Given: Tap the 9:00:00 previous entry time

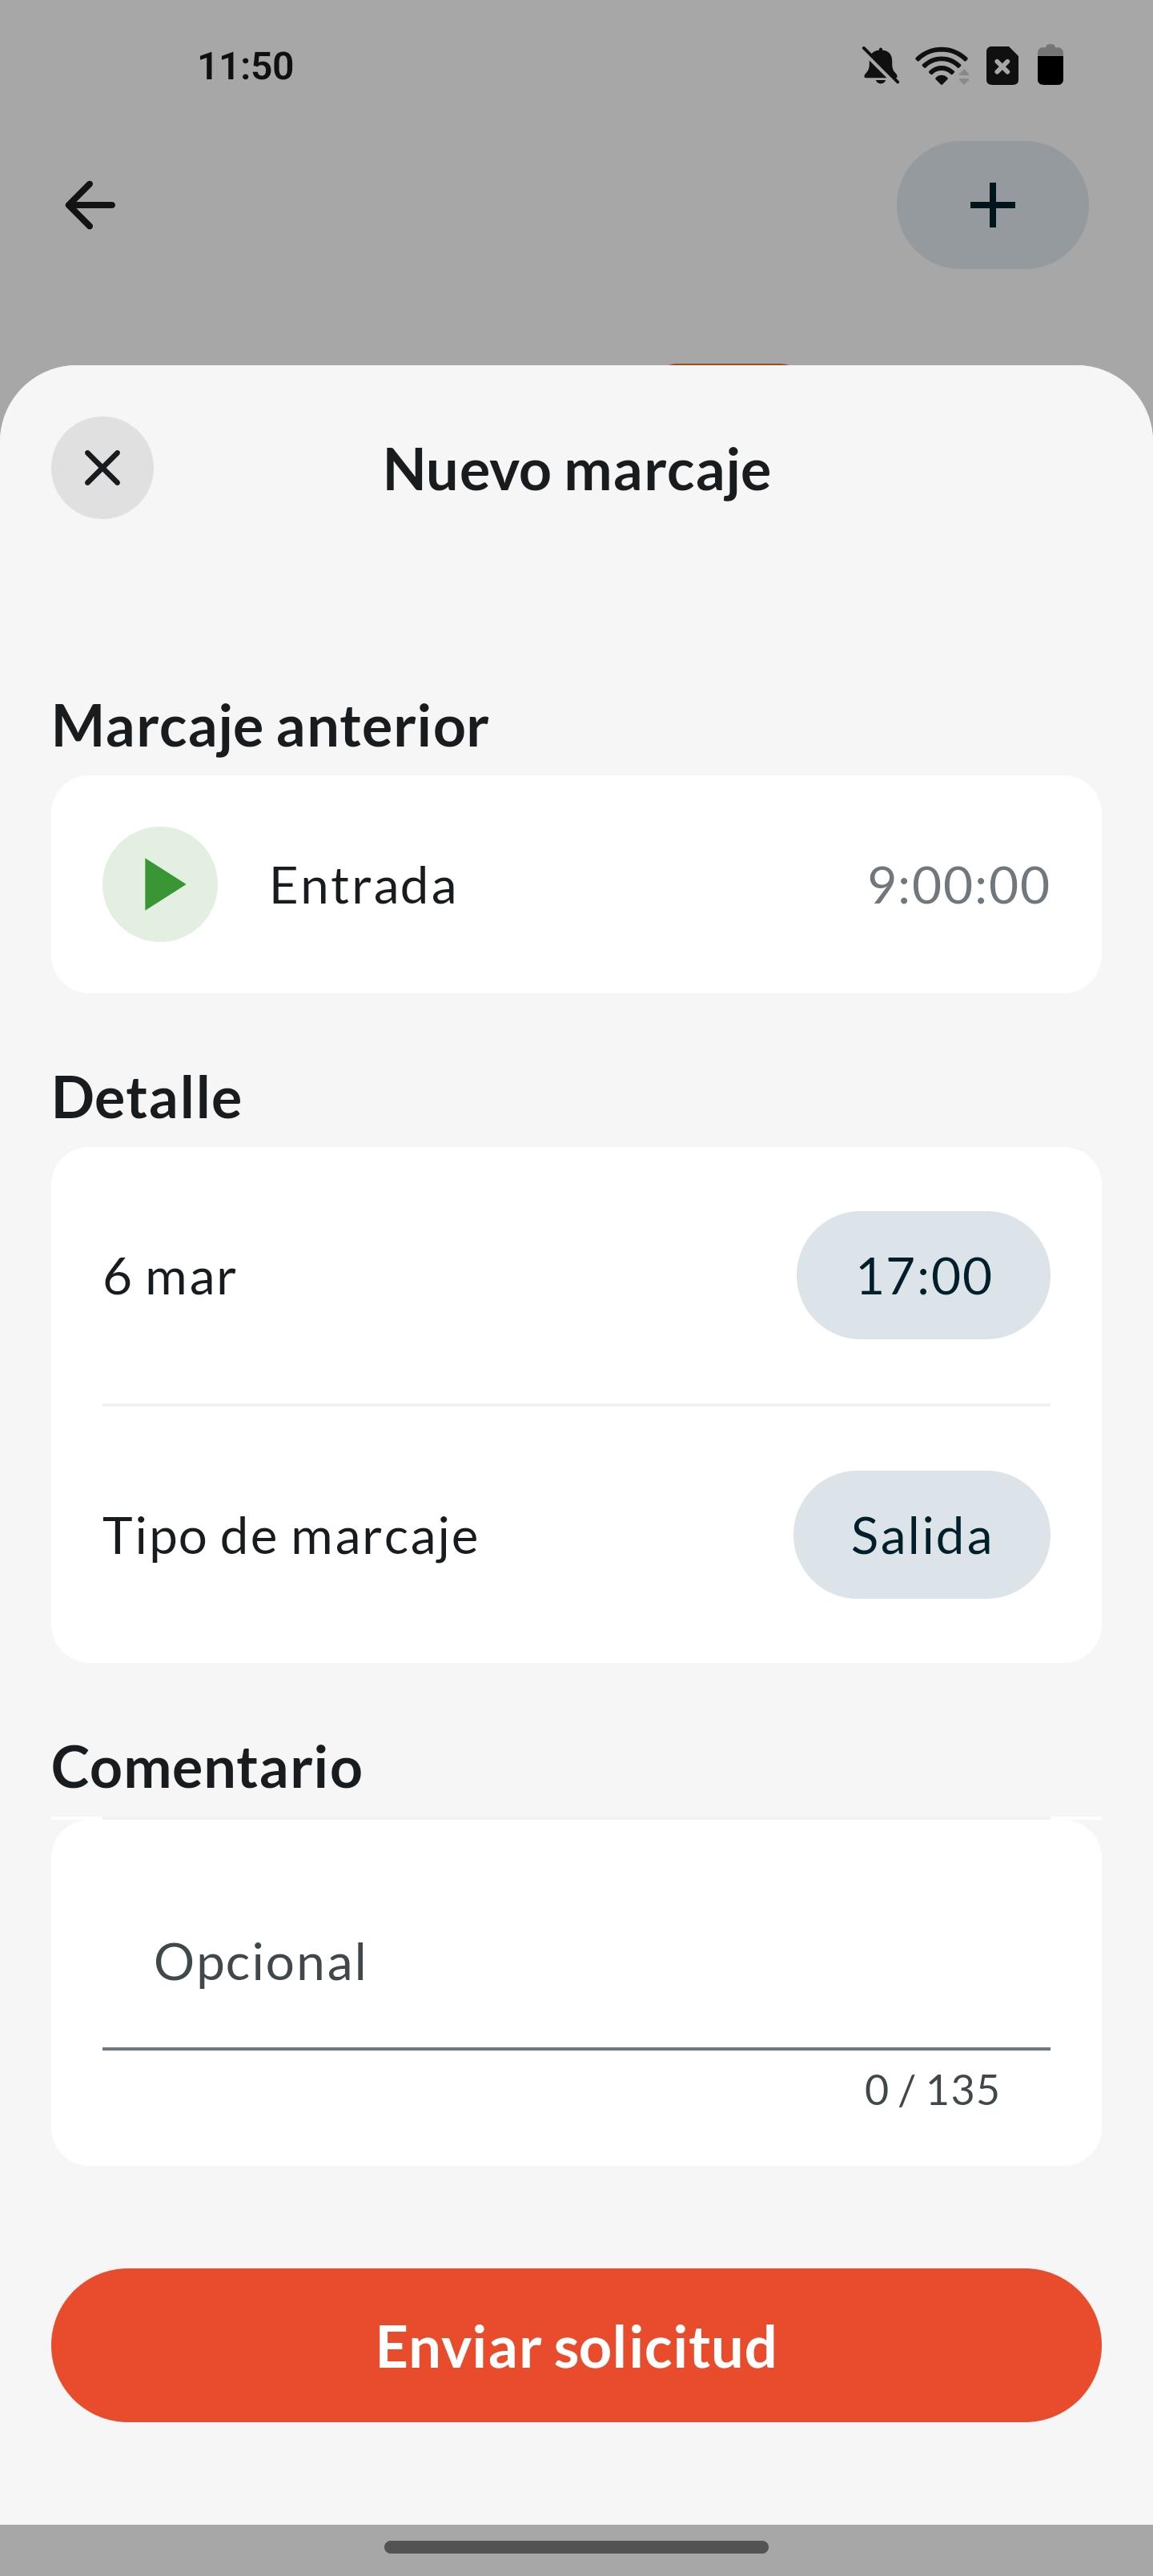Looking at the screenshot, I should coord(958,885).
